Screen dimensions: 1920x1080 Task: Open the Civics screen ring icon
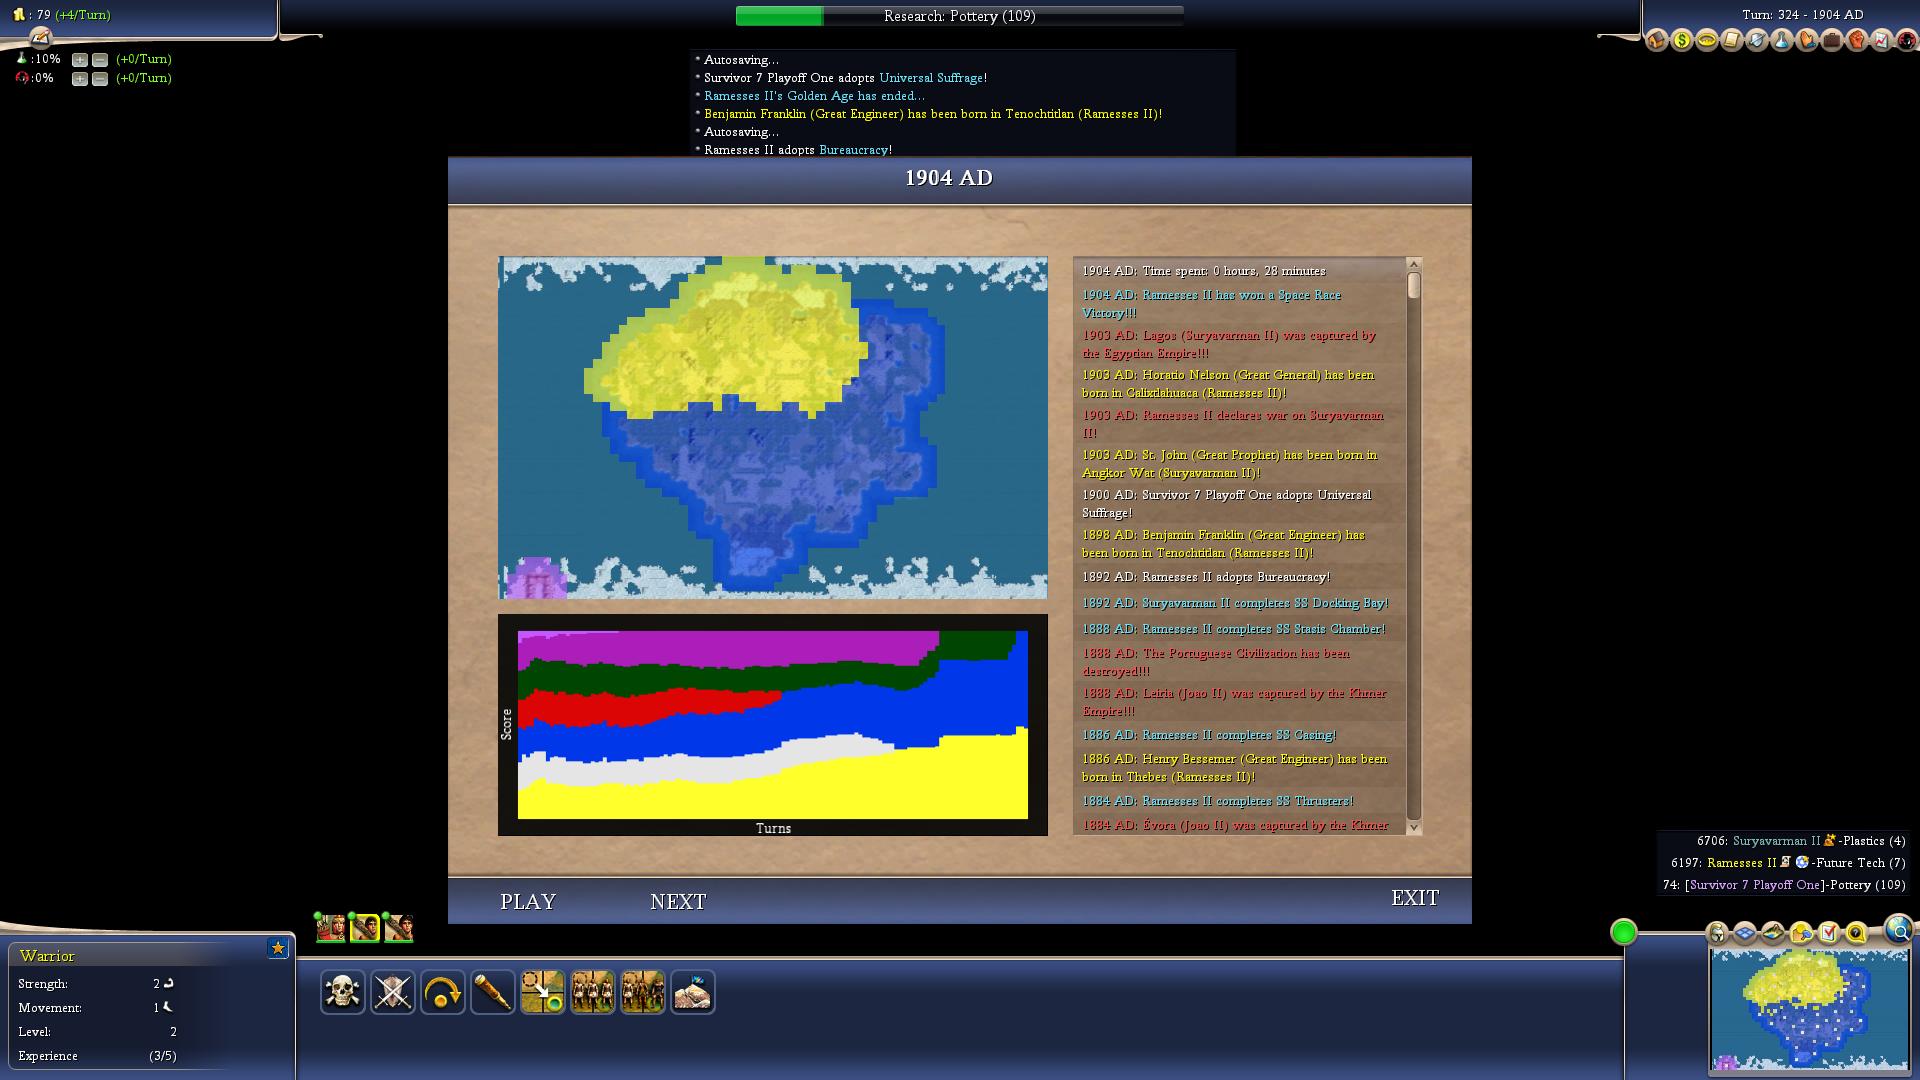point(1707,40)
